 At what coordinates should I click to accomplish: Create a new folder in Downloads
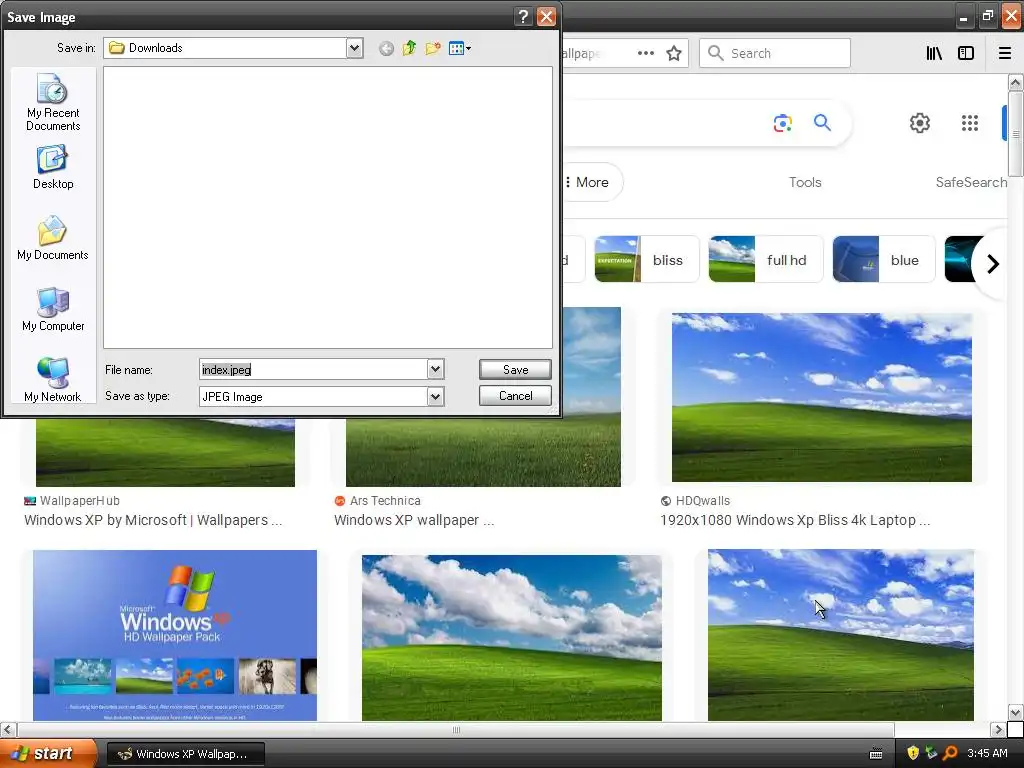coord(433,48)
